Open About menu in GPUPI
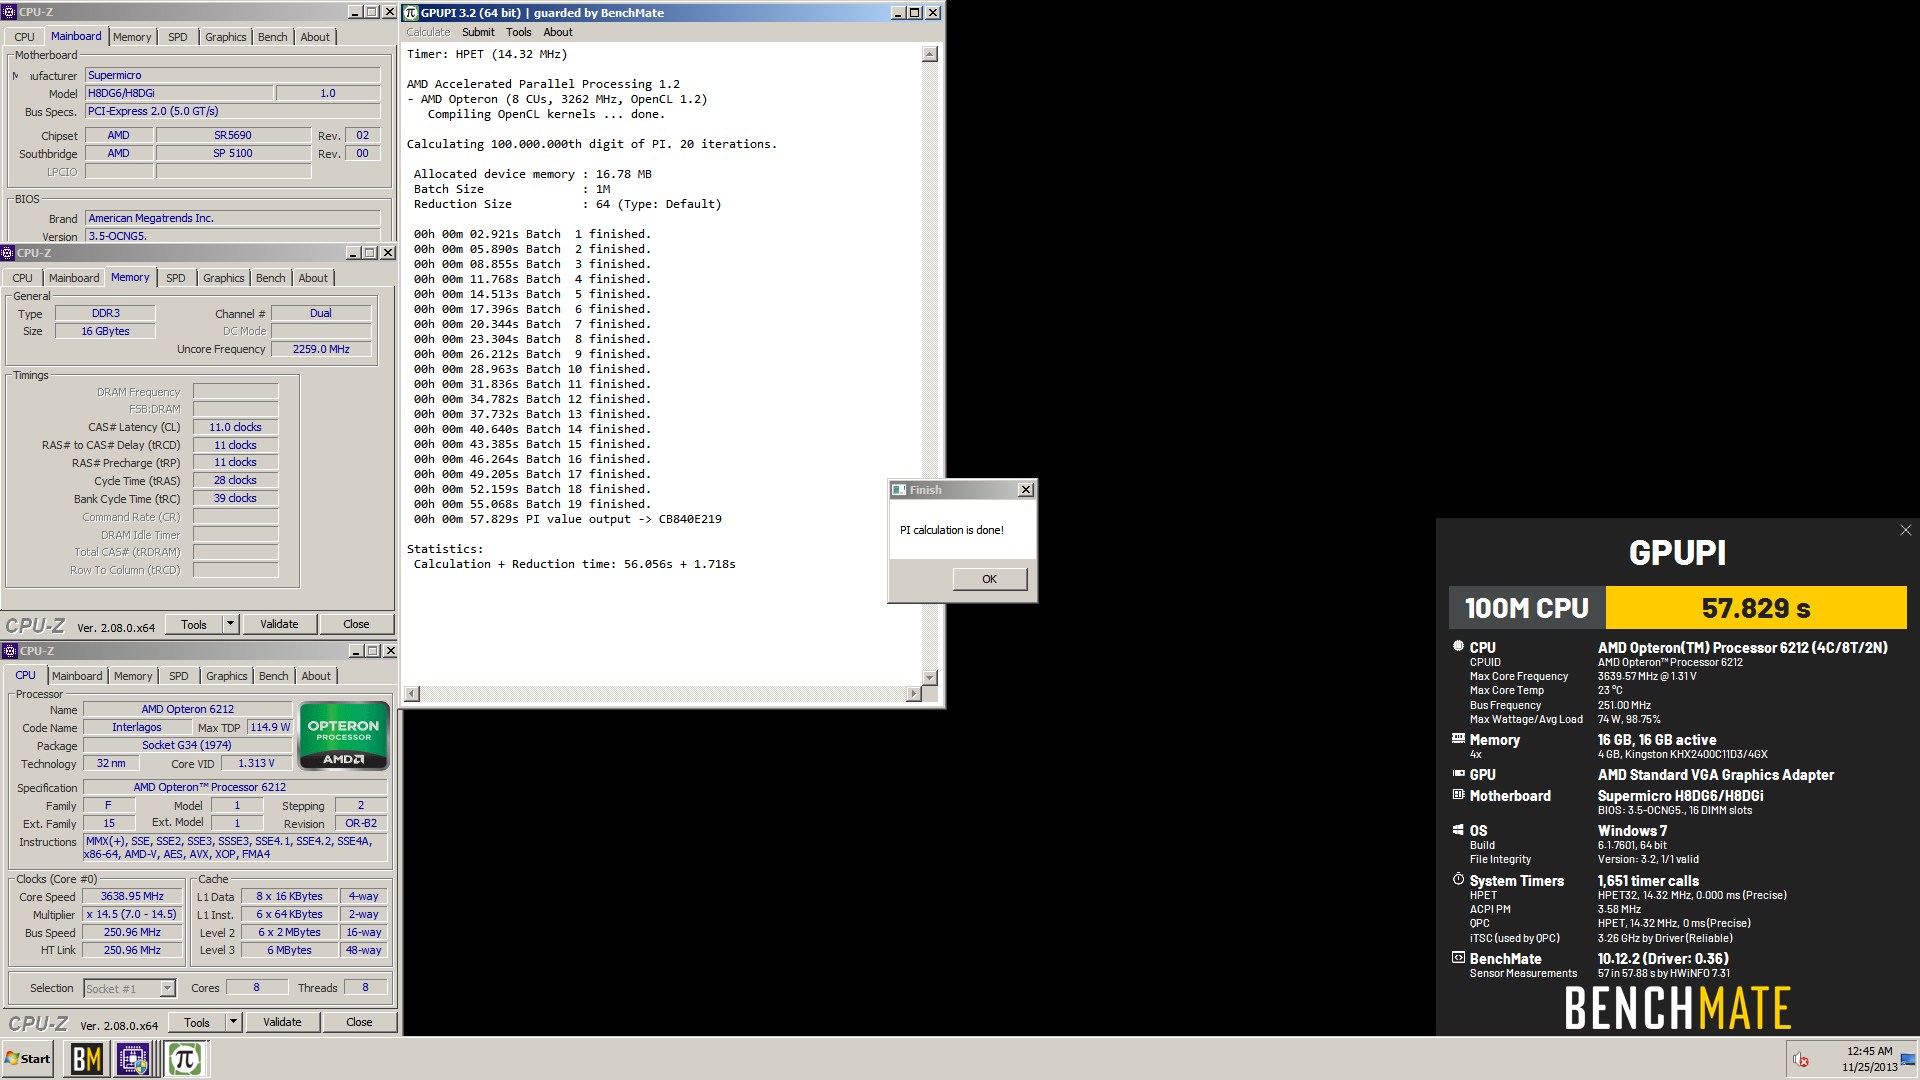This screenshot has height=1080, width=1920. pyautogui.click(x=558, y=32)
